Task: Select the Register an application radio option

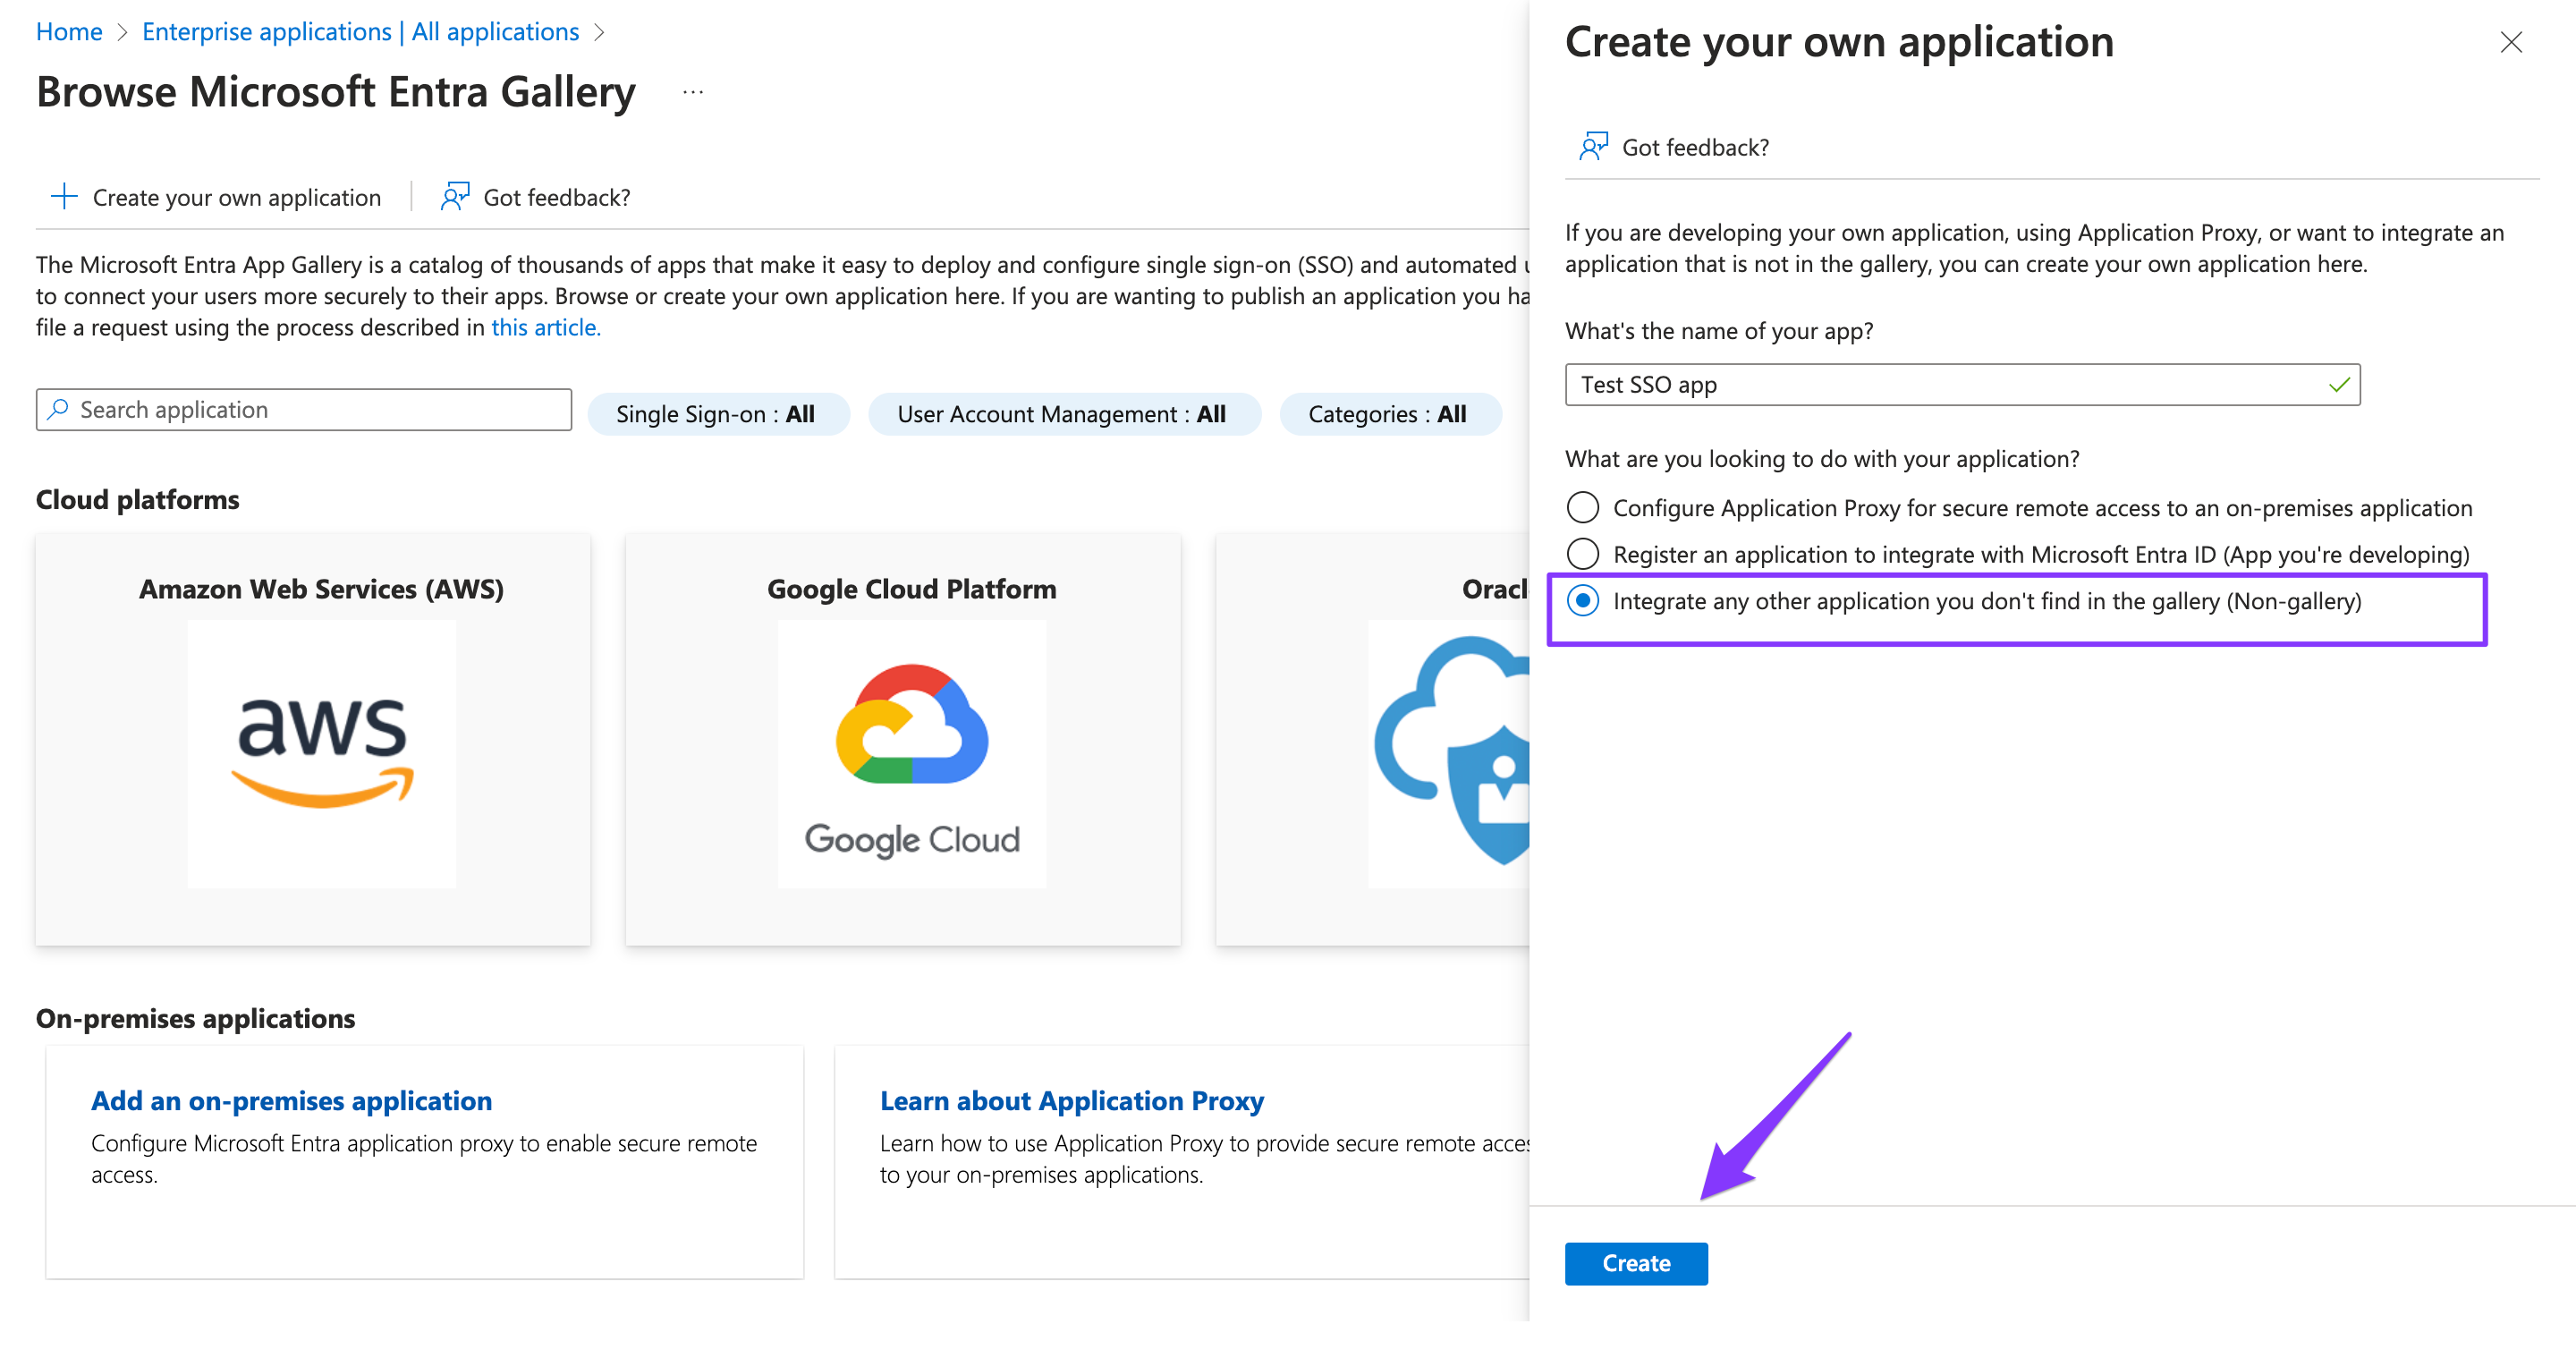Action: (1583, 553)
